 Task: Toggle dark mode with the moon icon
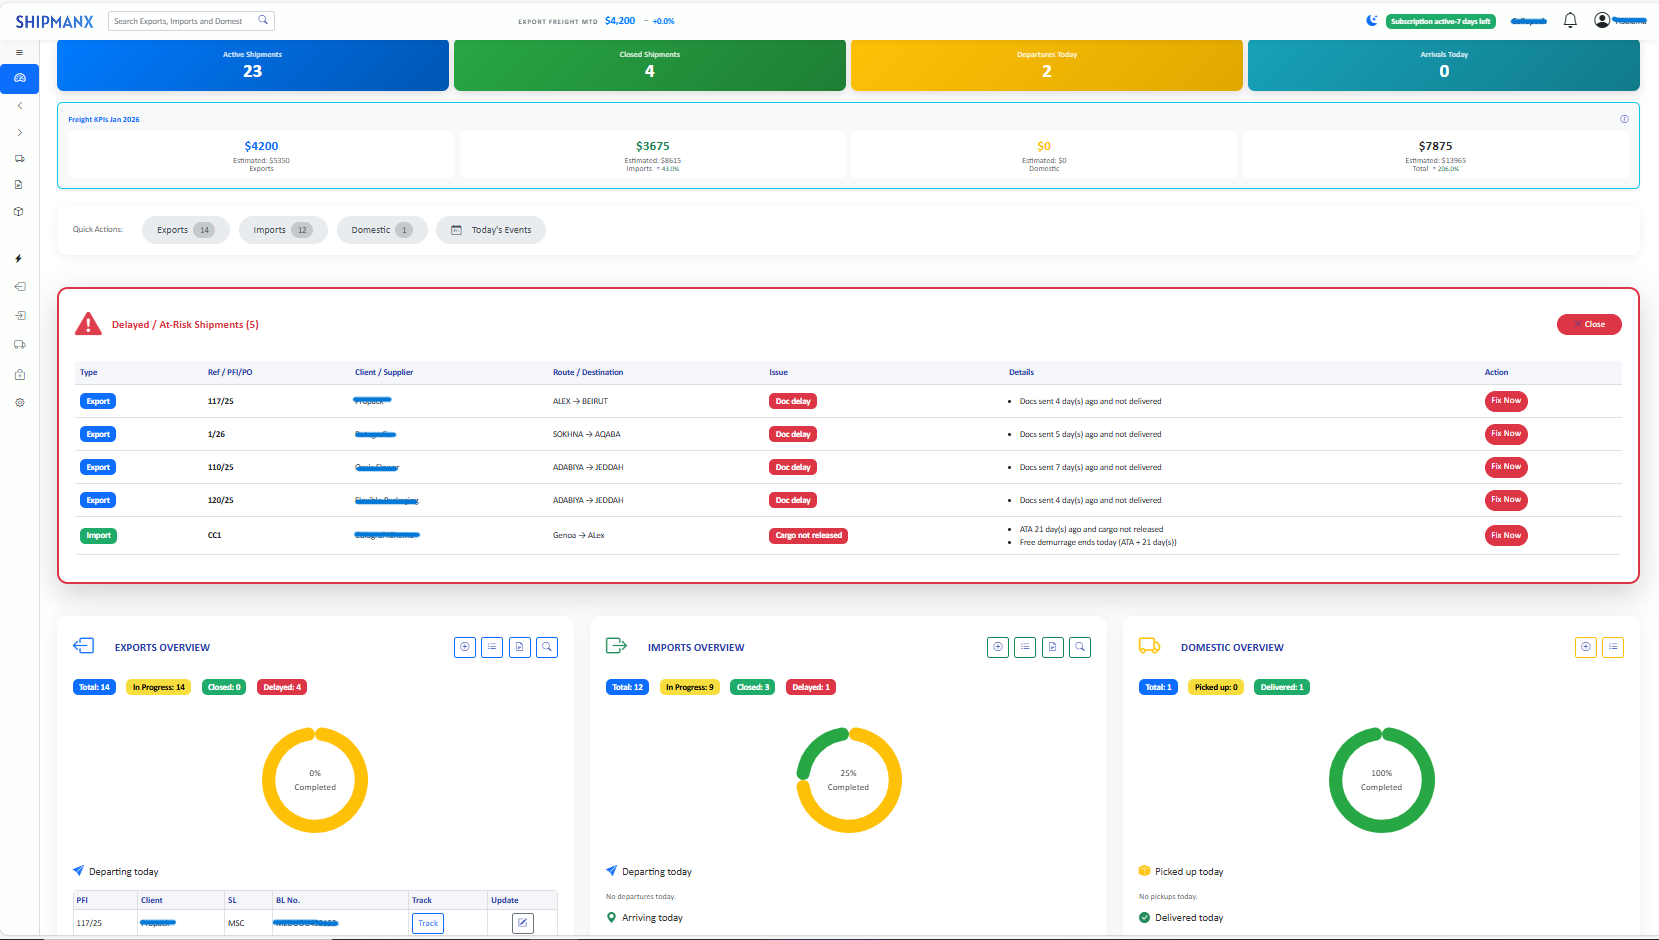1371,20
